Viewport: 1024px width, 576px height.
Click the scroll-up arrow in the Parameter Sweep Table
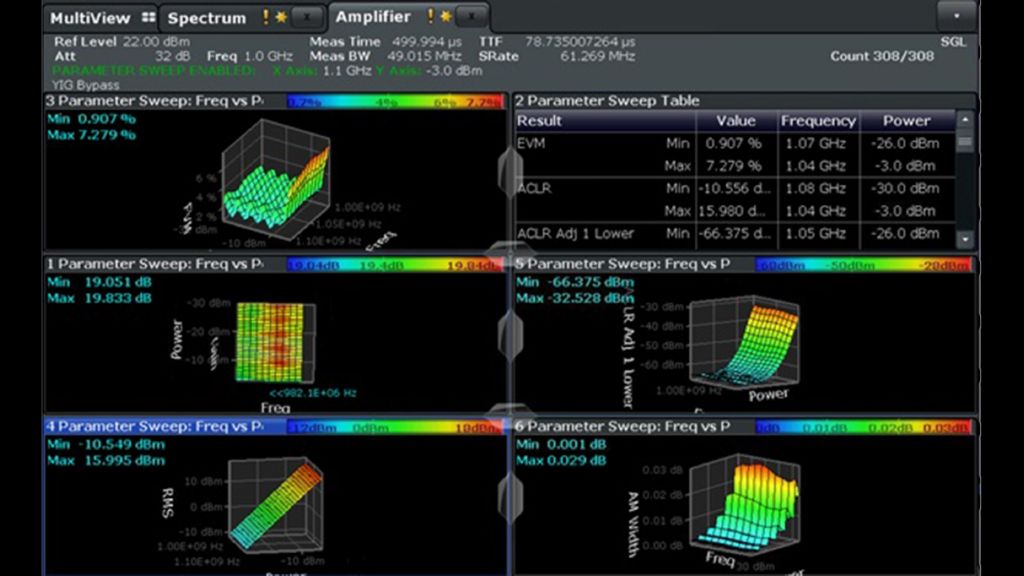963,120
